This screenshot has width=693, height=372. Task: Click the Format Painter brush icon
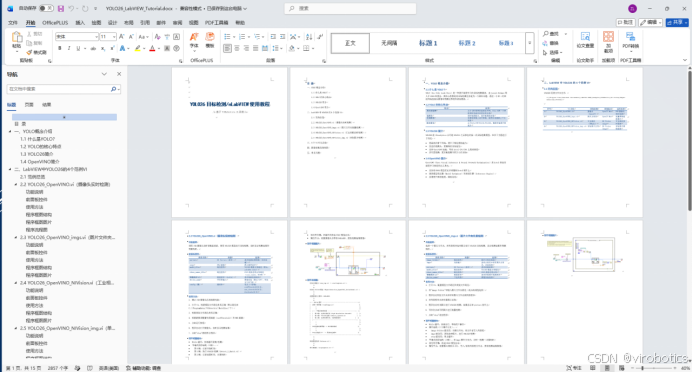[29, 52]
